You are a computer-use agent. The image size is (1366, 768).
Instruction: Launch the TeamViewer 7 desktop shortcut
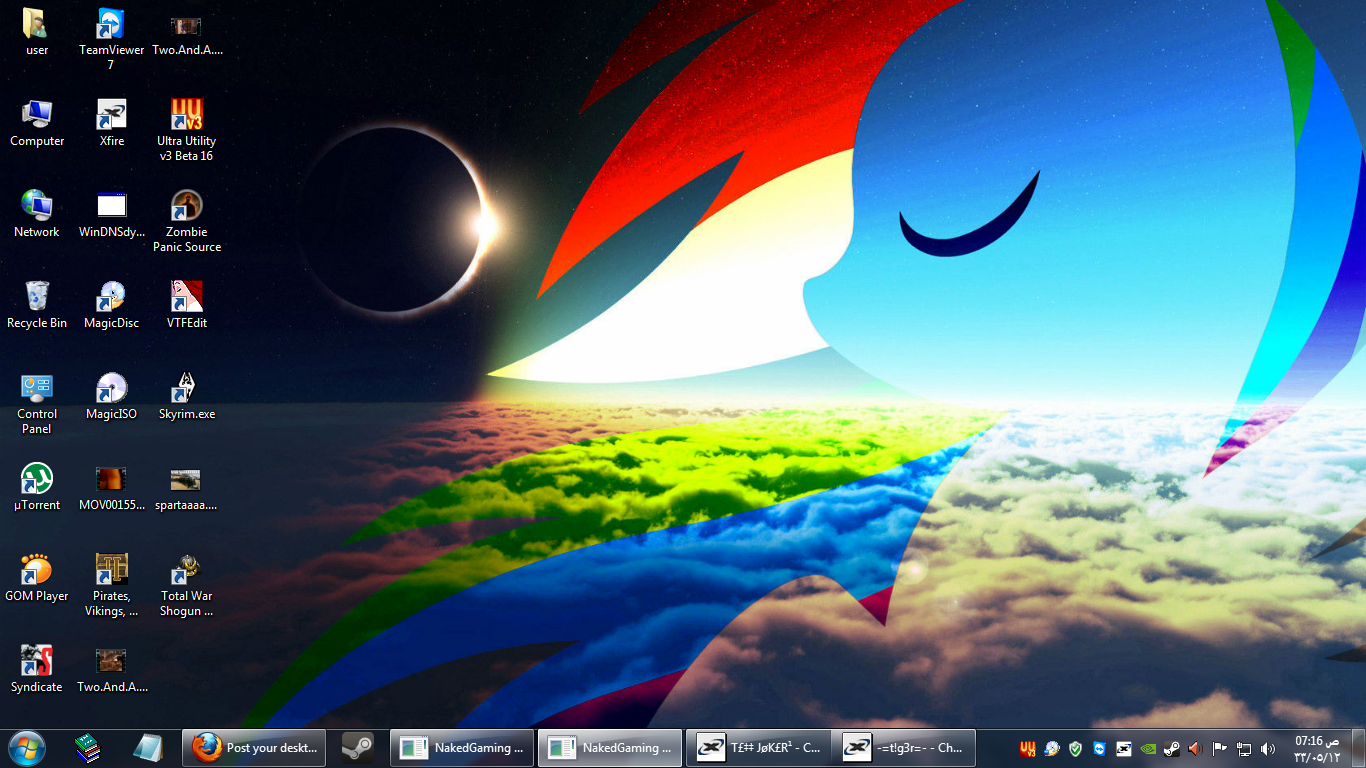coord(111,39)
